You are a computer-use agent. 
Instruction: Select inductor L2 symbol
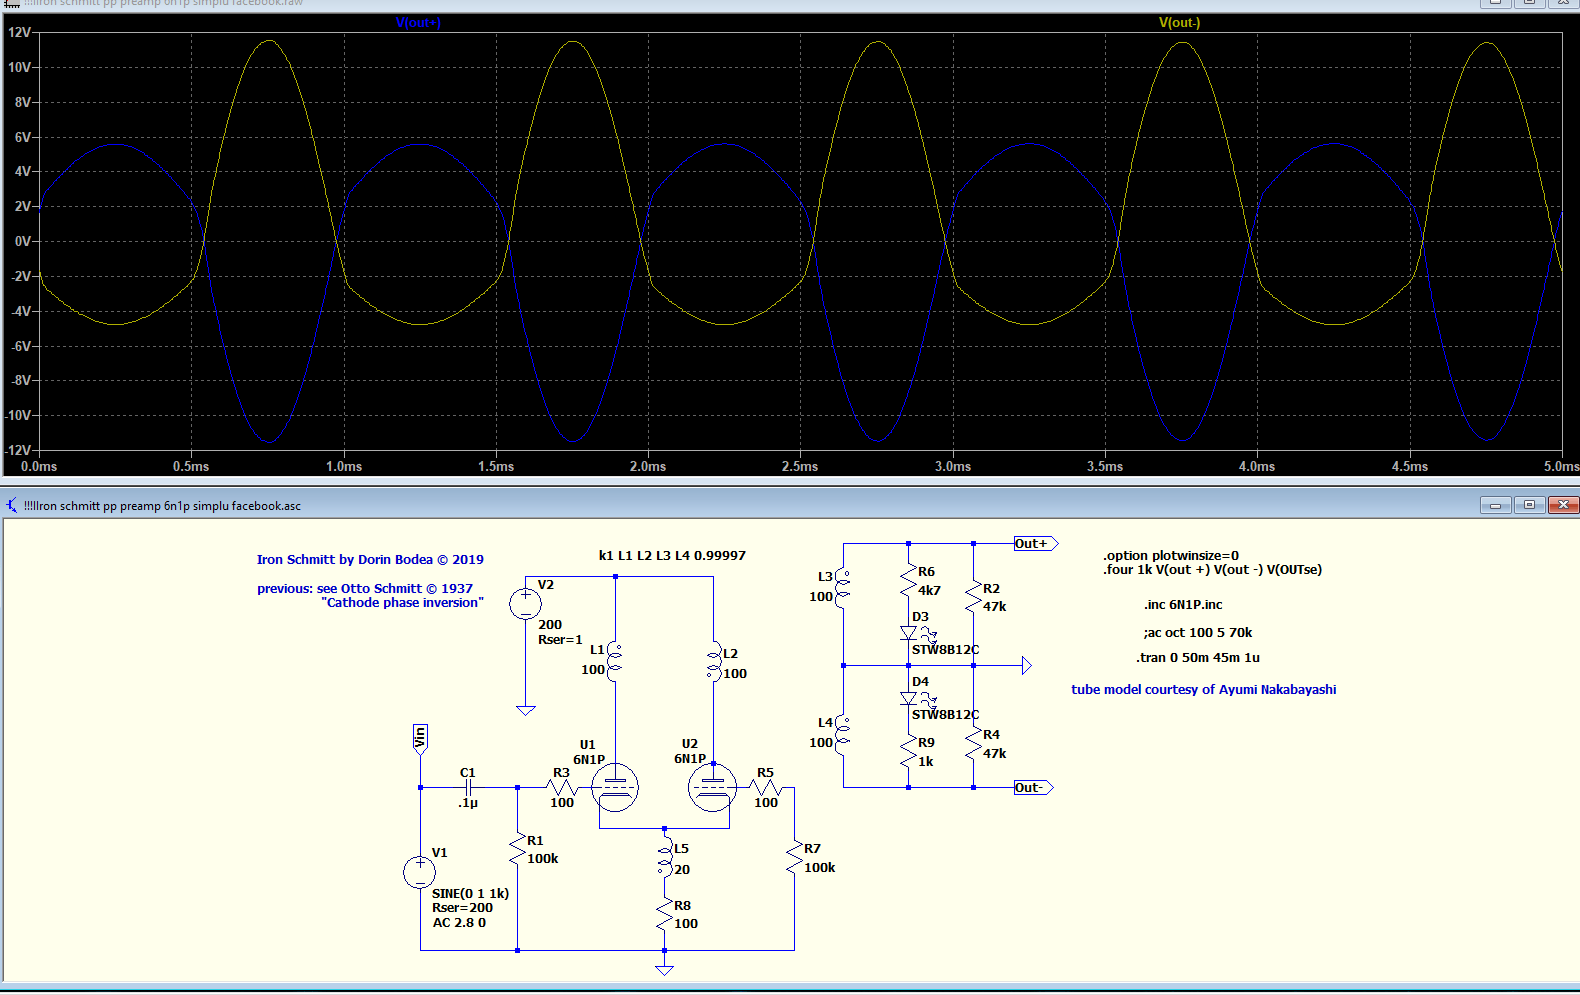[x=714, y=662]
